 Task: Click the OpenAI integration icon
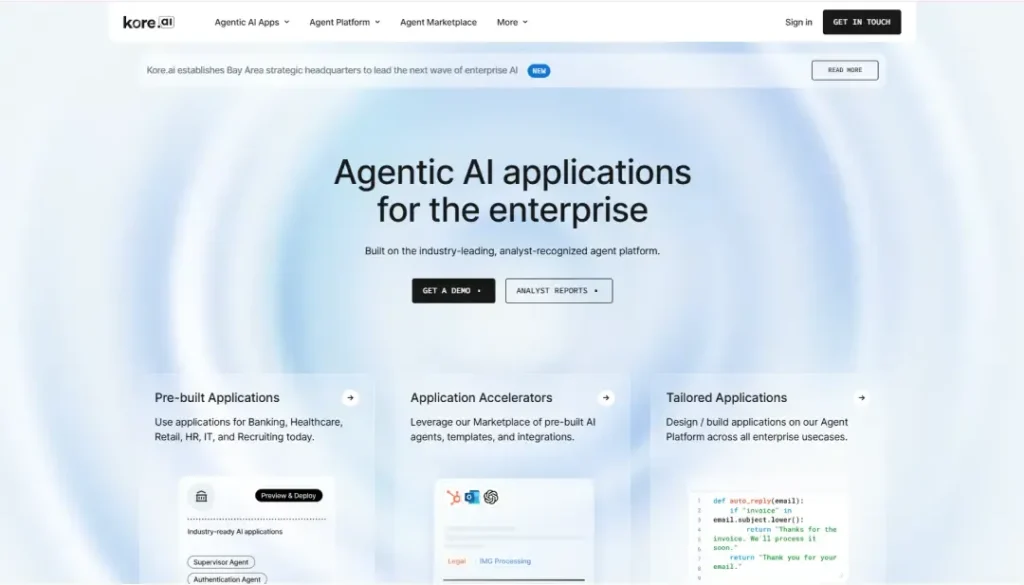point(491,498)
